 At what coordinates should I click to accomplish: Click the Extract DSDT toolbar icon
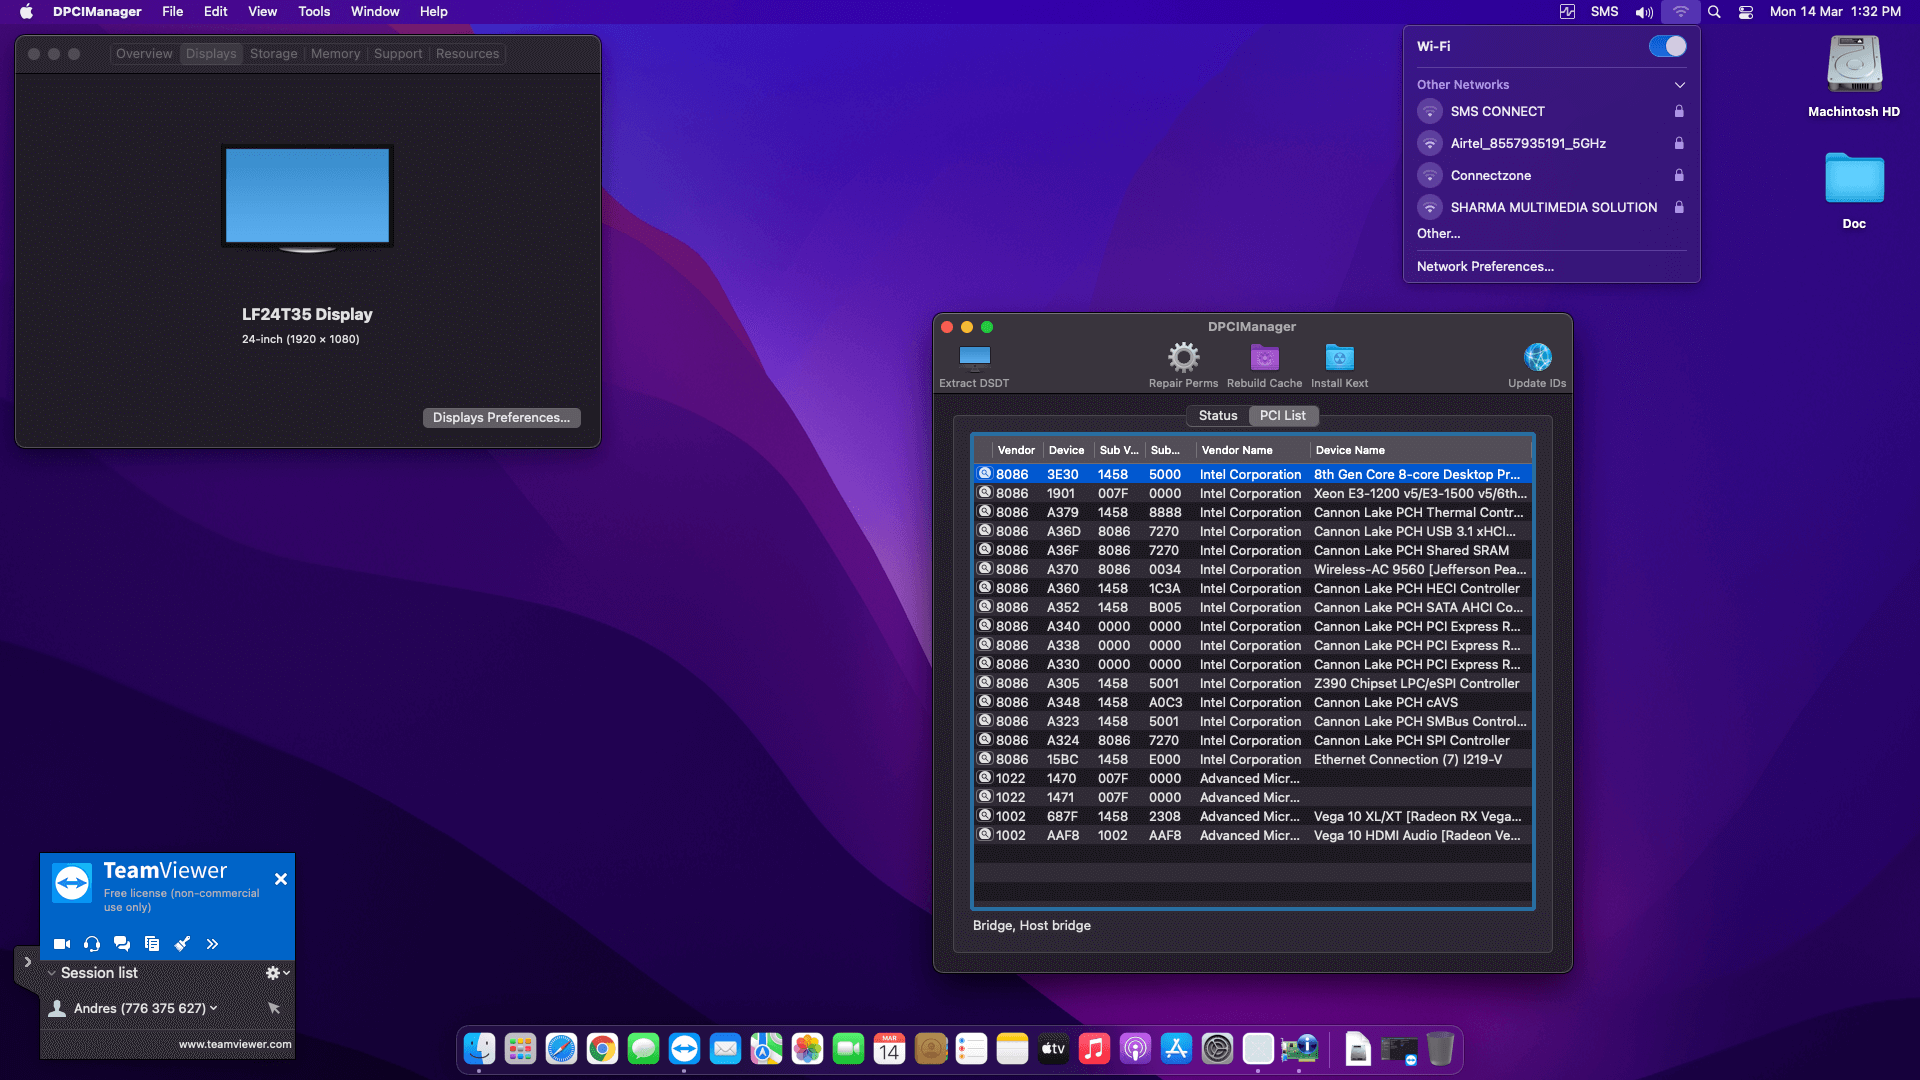[x=974, y=358]
